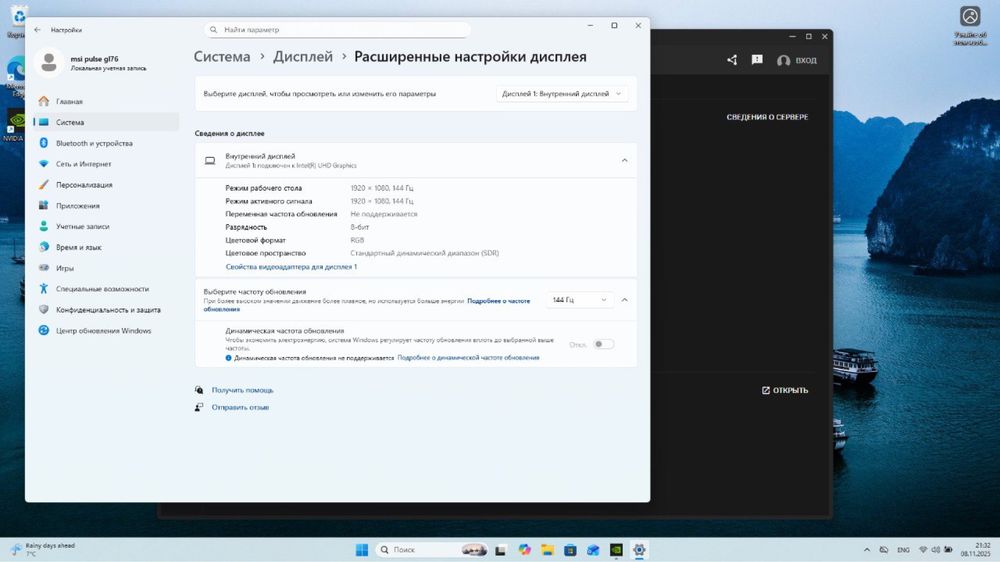Open the Windows Start menu

coord(362,550)
